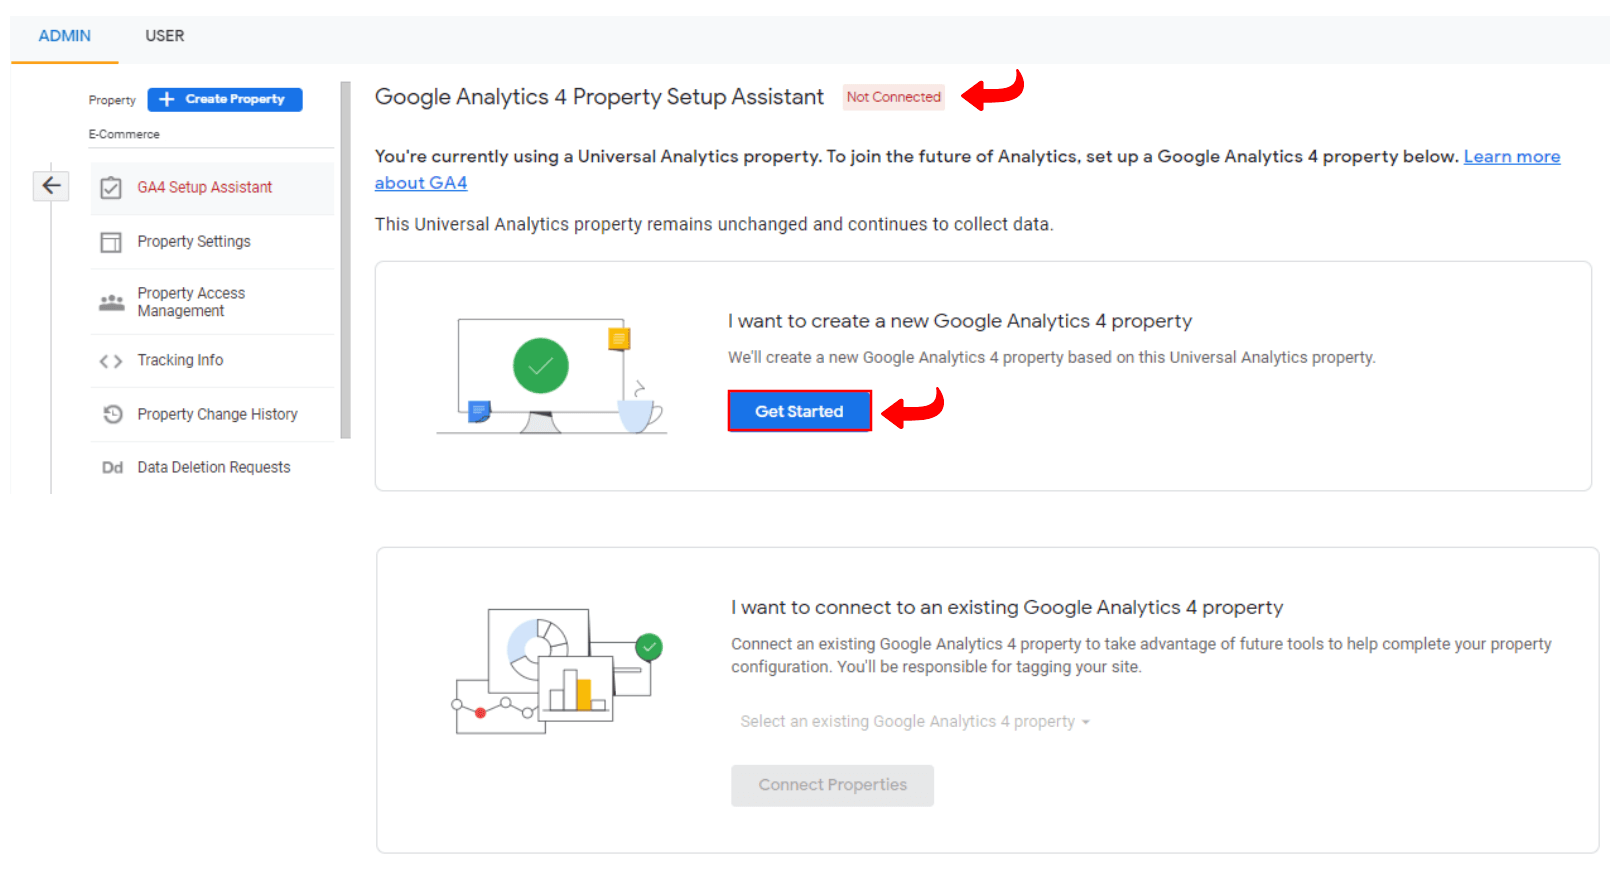Open Property Change History via its clock icon

[x=112, y=414]
